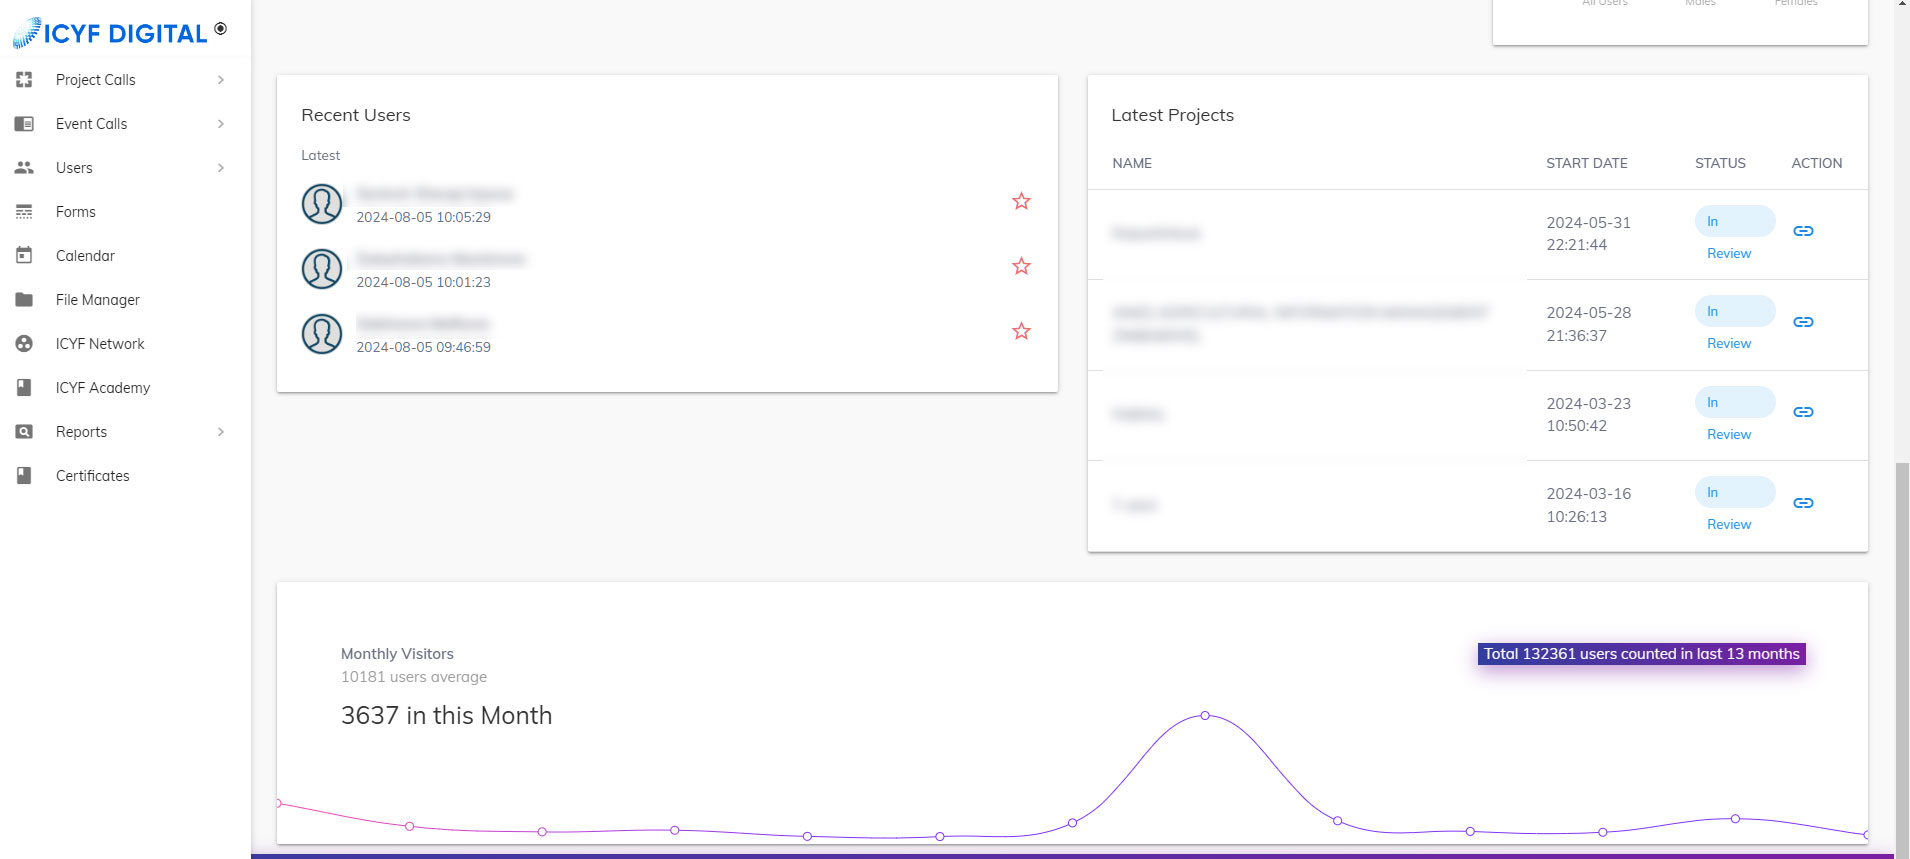The width and height of the screenshot is (1910, 859).
Task: Click the peak point on visitors chart
Action: click(1205, 715)
